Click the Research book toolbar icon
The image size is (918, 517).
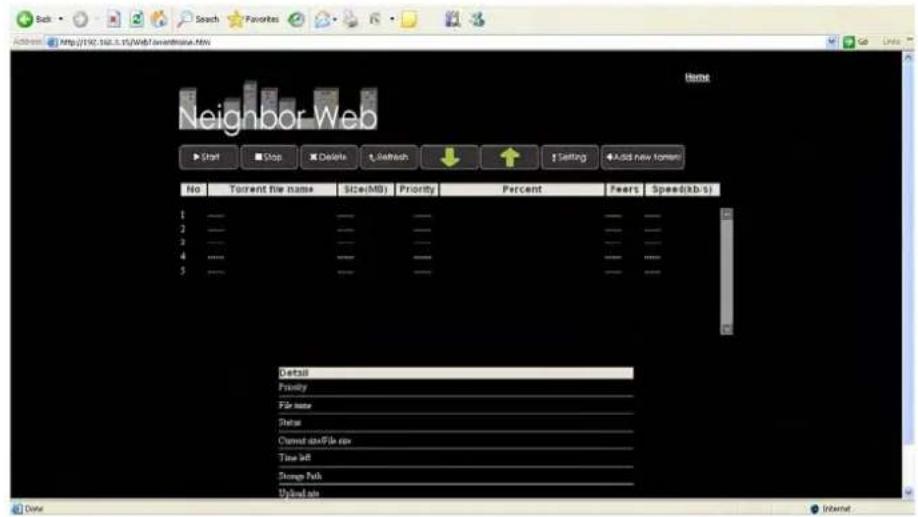pos(452,20)
